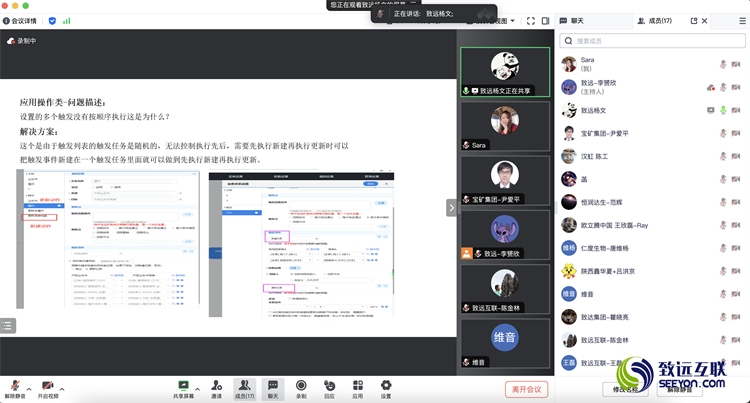Click the red 离开会议 button

tap(526, 389)
